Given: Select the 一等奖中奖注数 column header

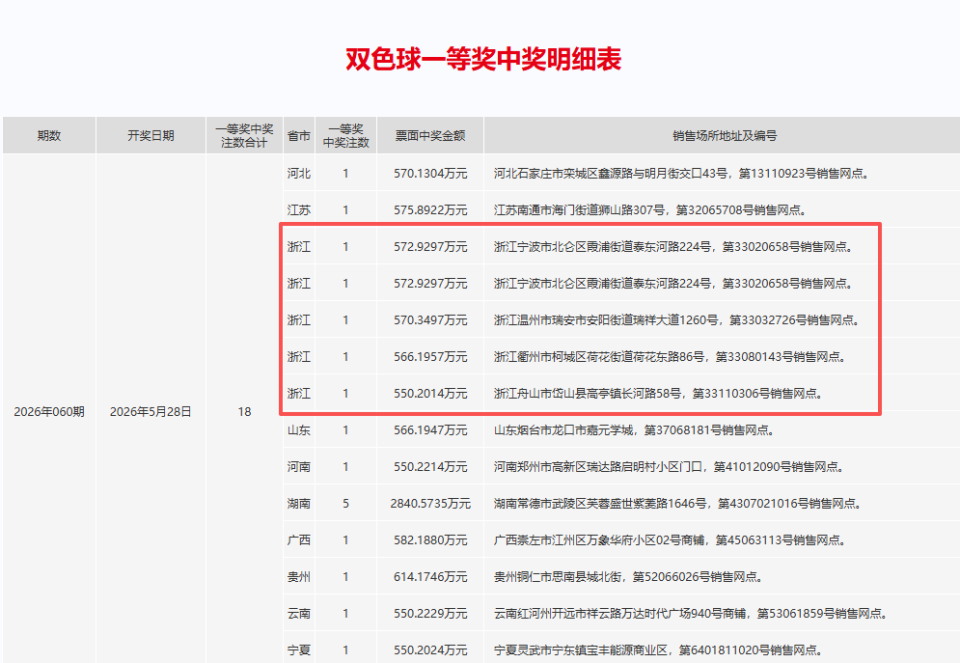Looking at the screenshot, I should pos(346,135).
